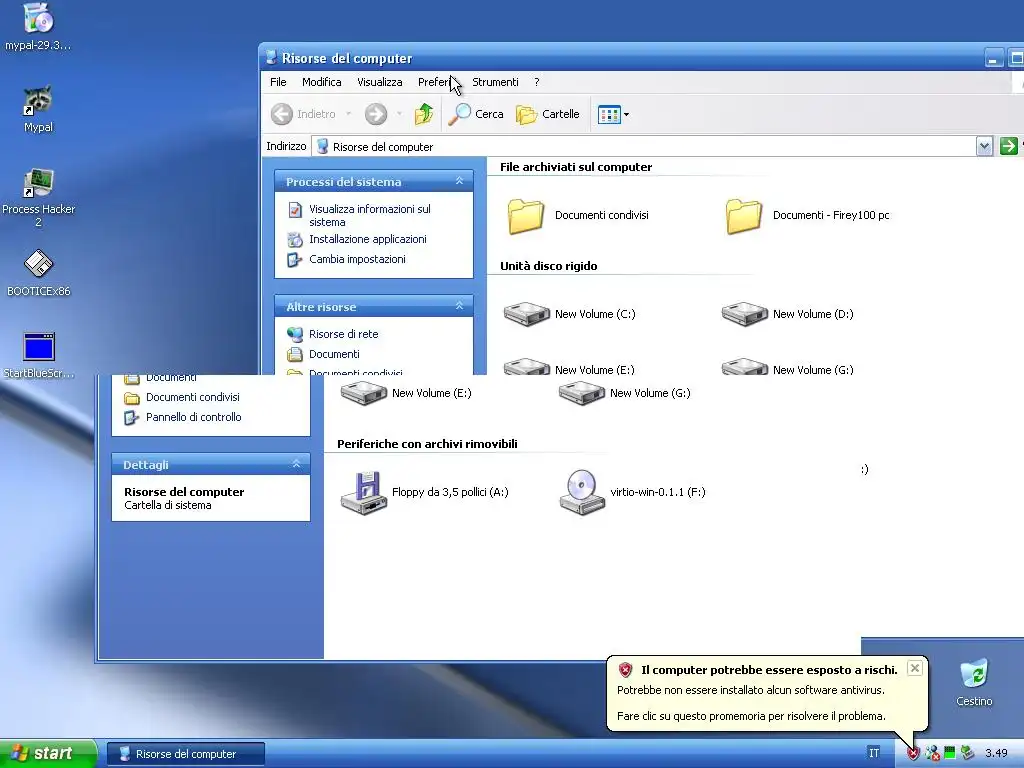Select the StartBlueScr... desktop icon
The width and height of the screenshot is (1024, 768).
(39, 355)
